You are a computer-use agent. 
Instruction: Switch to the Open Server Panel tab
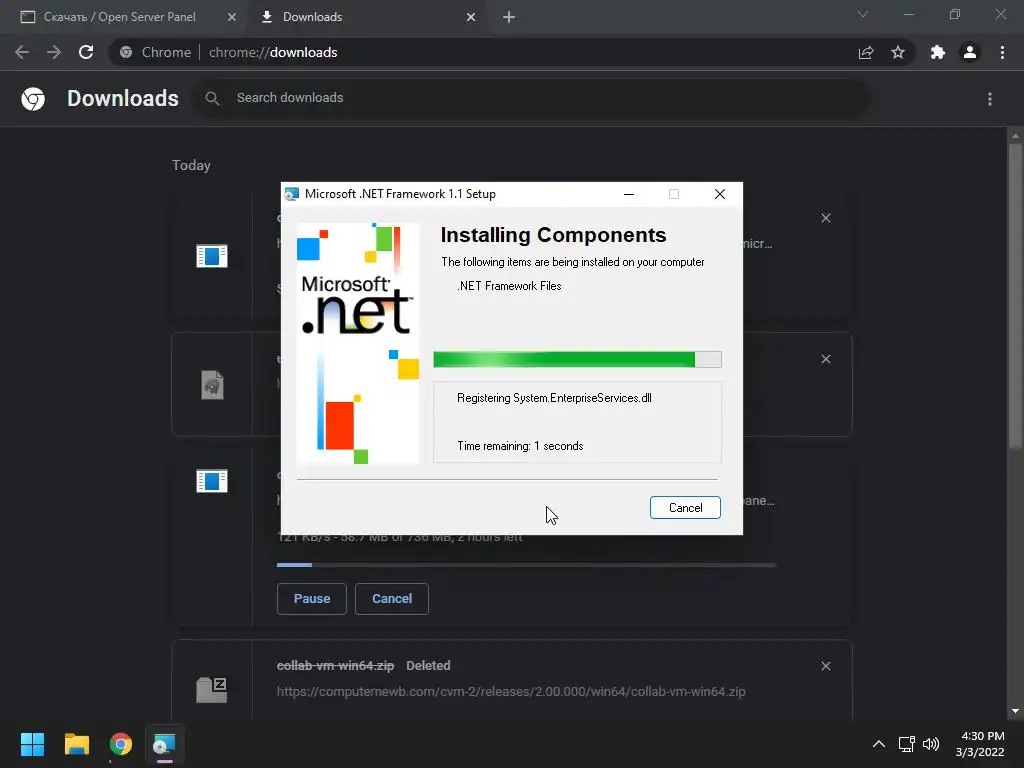pyautogui.click(x=119, y=17)
